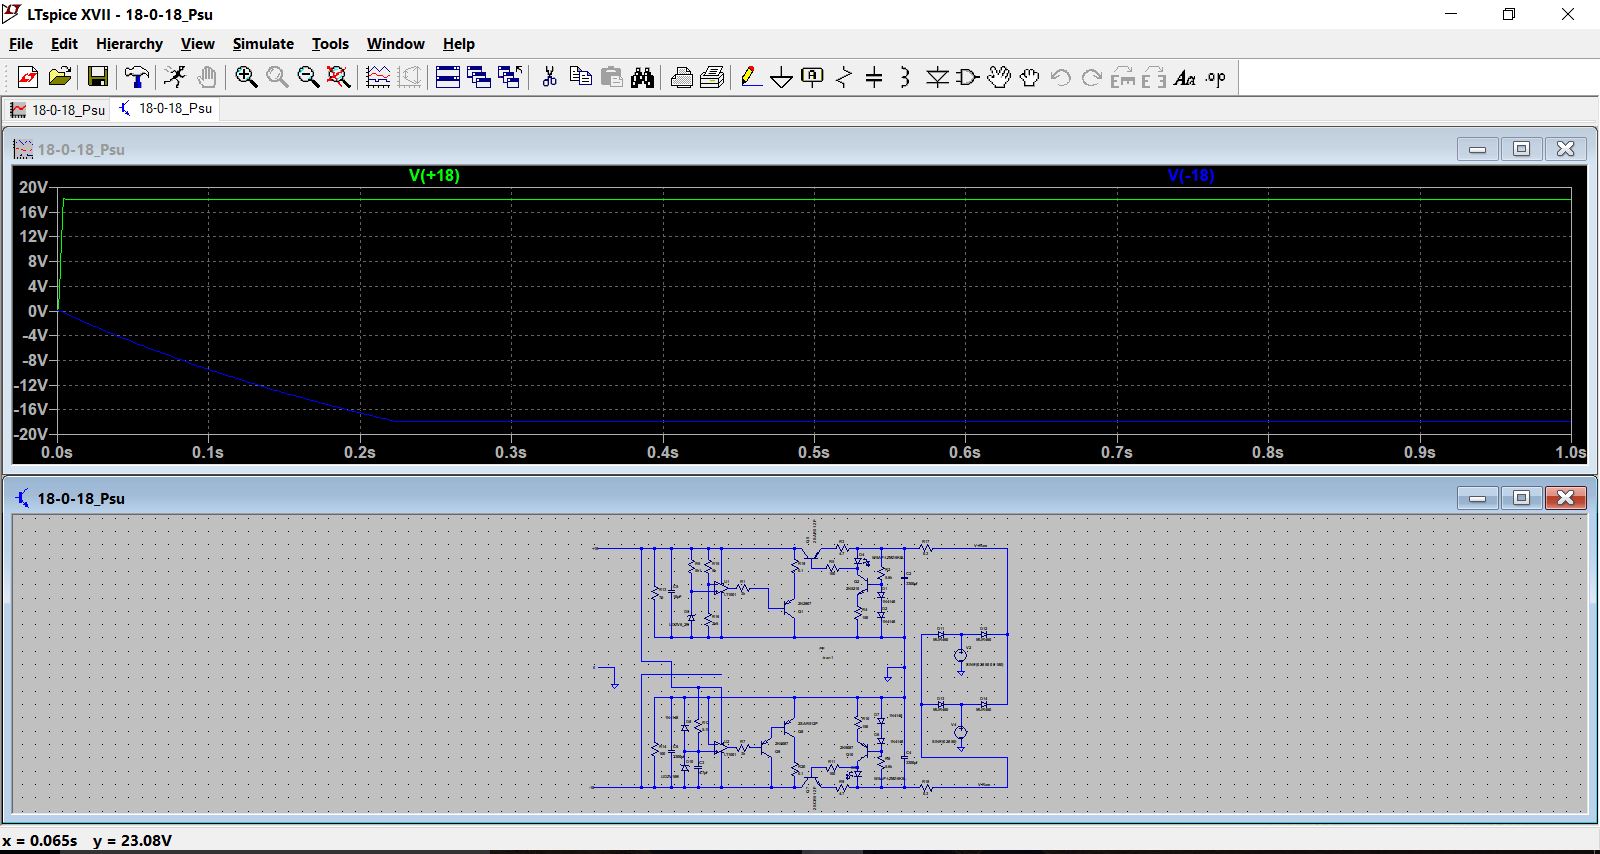This screenshot has width=1600, height=854.
Task: Add SPICE directive .op icon
Action: (1216, 77)
